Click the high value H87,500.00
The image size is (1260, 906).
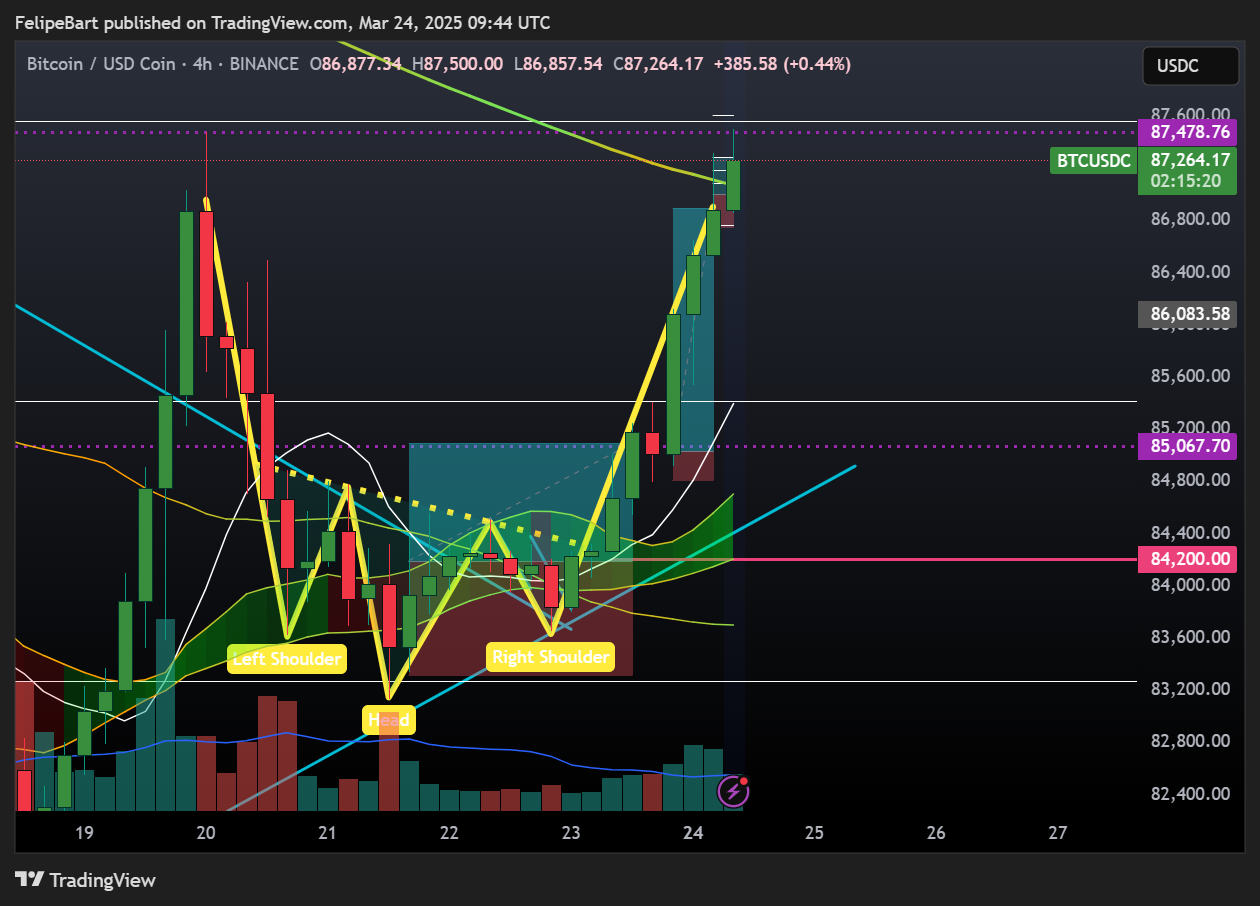point(458,64)
